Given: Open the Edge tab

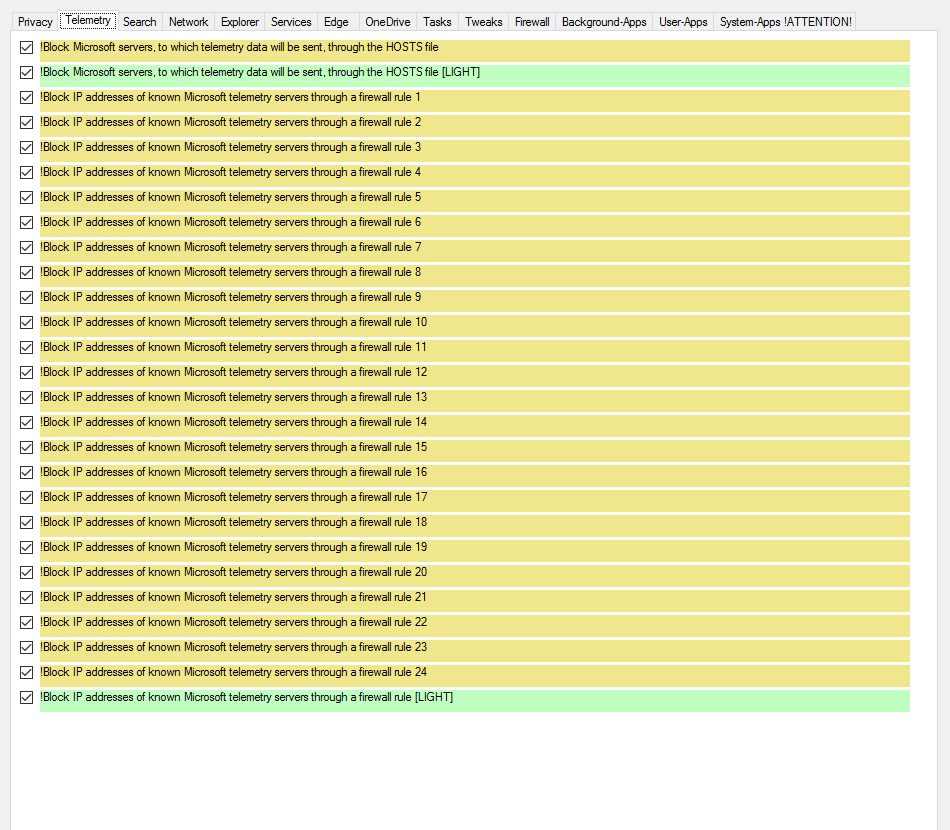Looking at the screenshot, I should [x=336, y=22].
